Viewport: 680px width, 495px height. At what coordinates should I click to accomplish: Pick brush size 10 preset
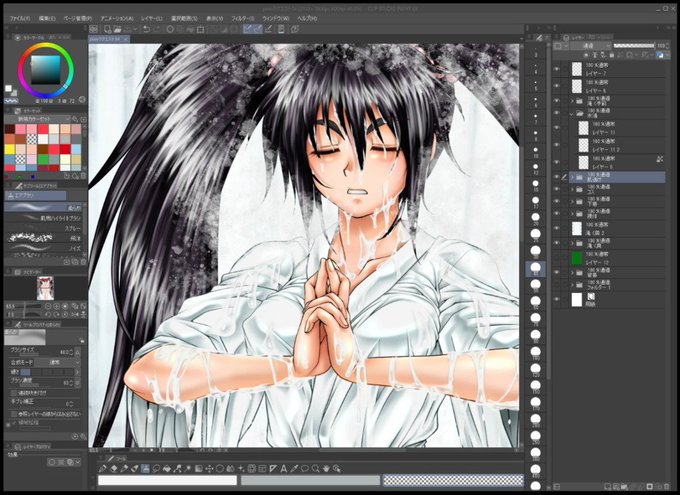[x=536, y=151]
